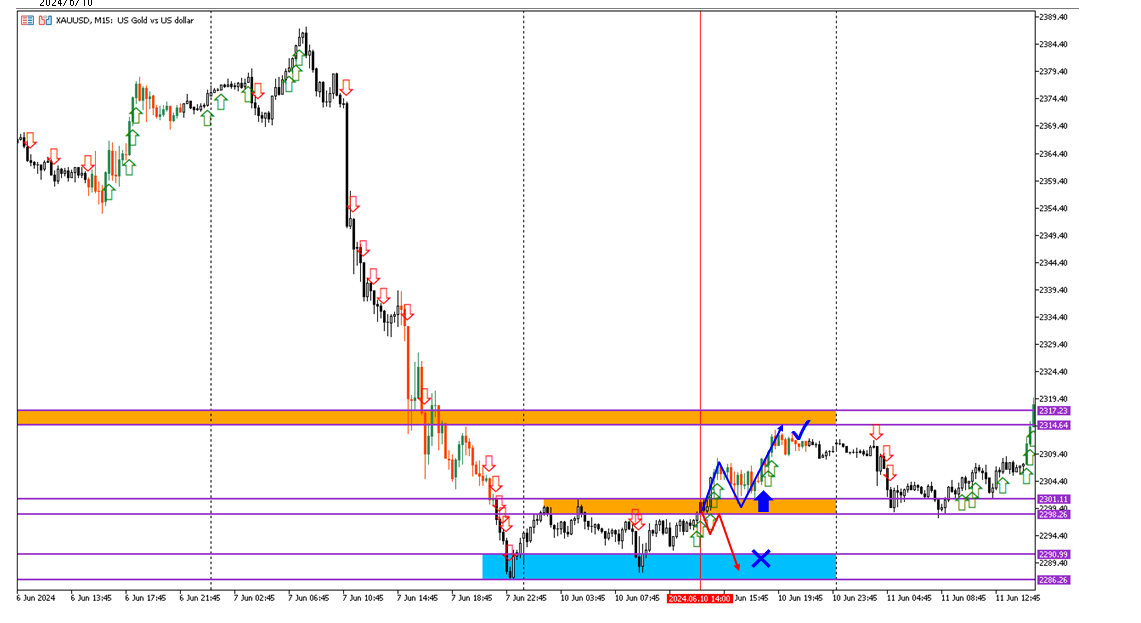Click the XAUUSD, M15 chart title text
Image resolution: width=1141 pixels, height=623 pixels.
click(124, 20)
